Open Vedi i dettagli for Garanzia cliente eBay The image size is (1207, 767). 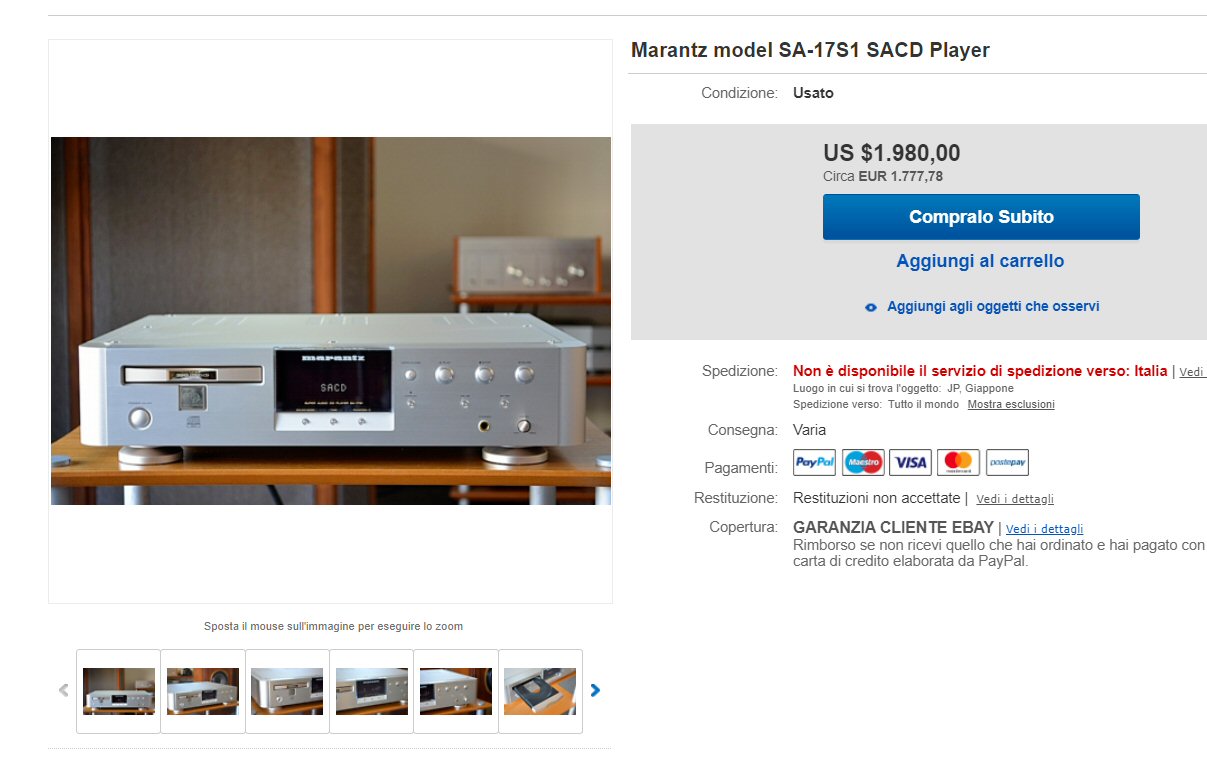[1044, 529]
